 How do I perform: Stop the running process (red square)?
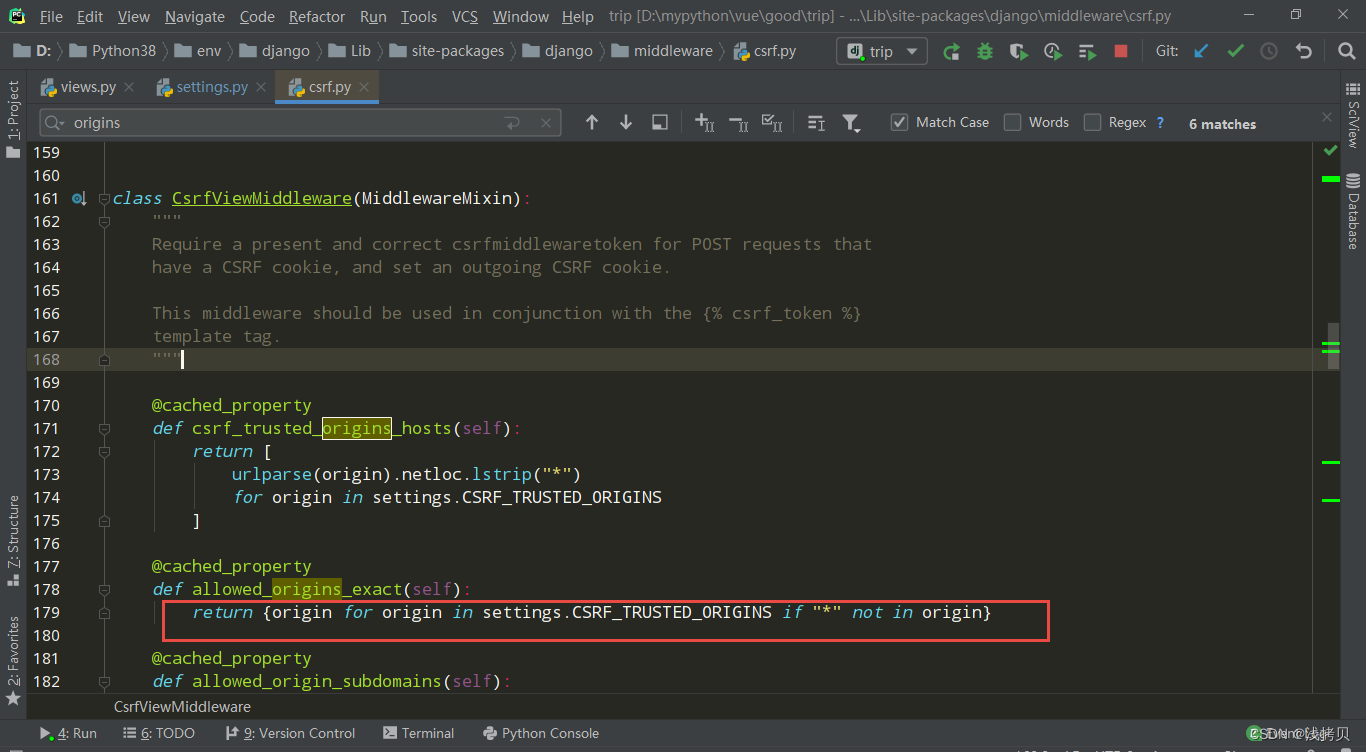coord(1121,51)
